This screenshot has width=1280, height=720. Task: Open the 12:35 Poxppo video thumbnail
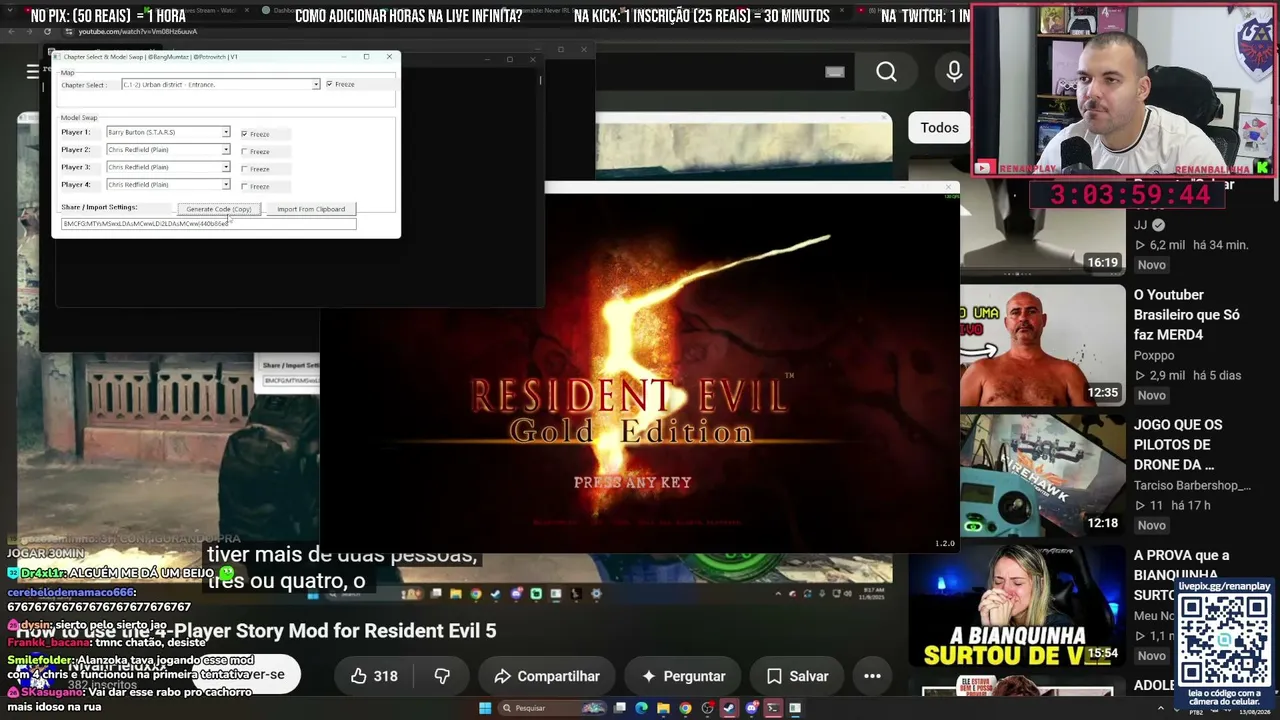(1043, 344)
